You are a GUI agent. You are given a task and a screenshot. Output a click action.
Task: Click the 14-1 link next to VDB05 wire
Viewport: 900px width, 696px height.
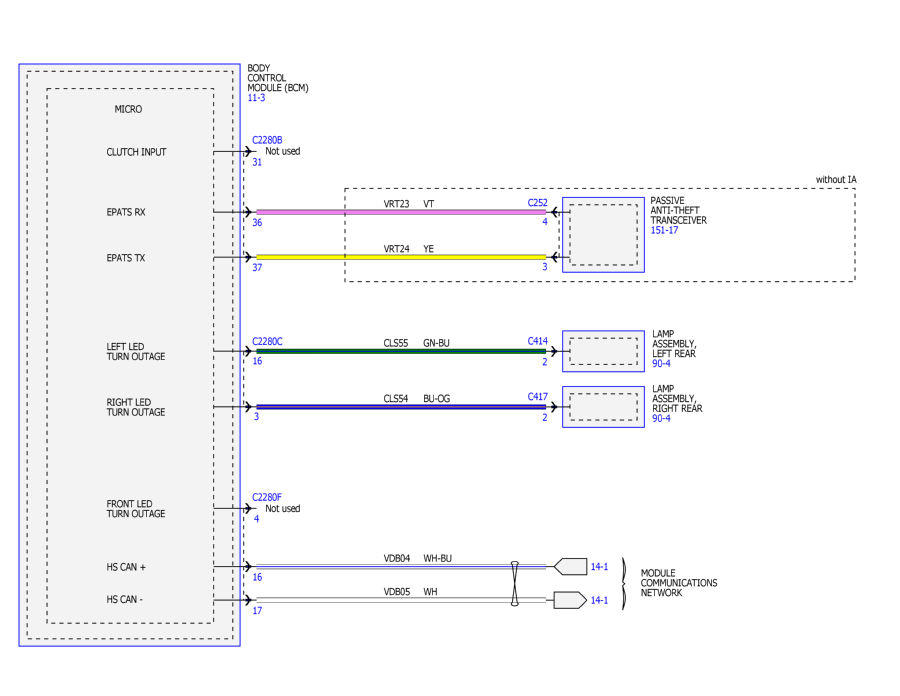pos(599,600)
